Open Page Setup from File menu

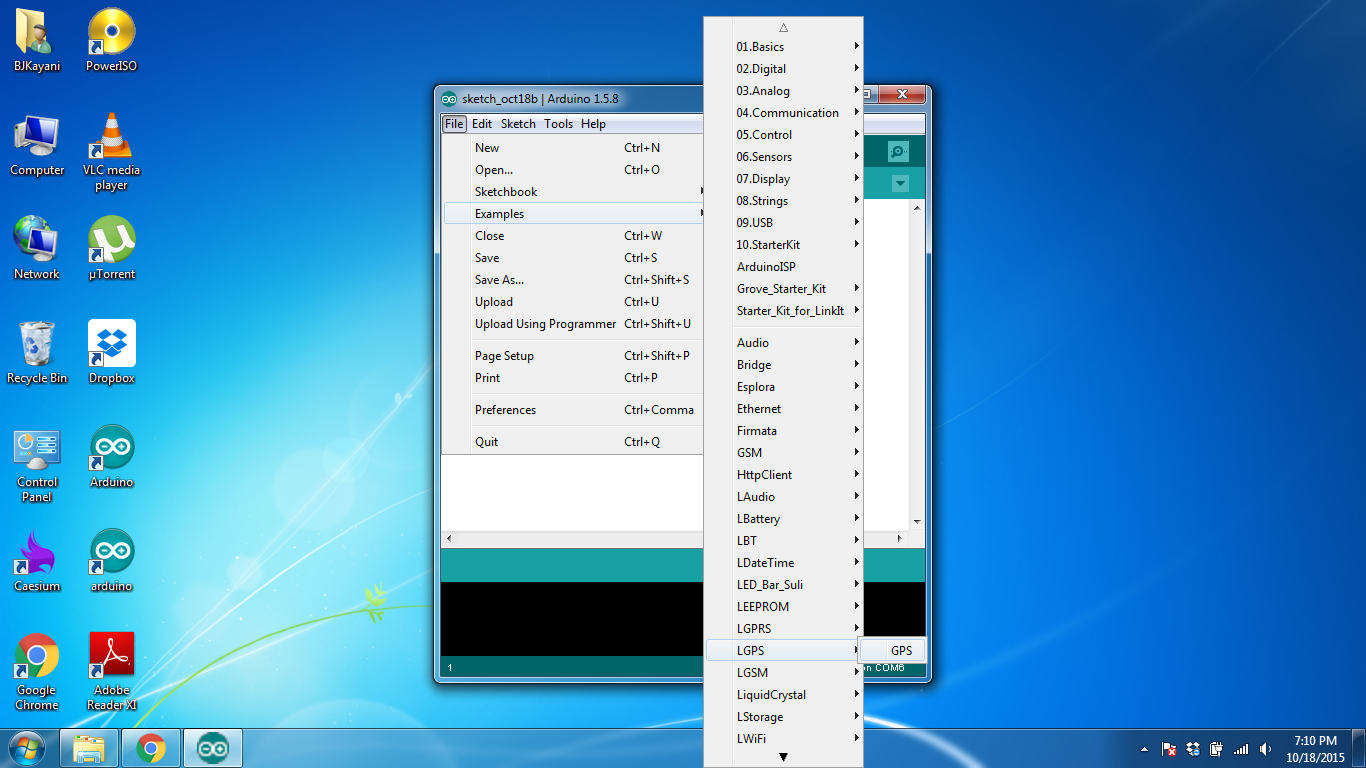tap(574, 356)
